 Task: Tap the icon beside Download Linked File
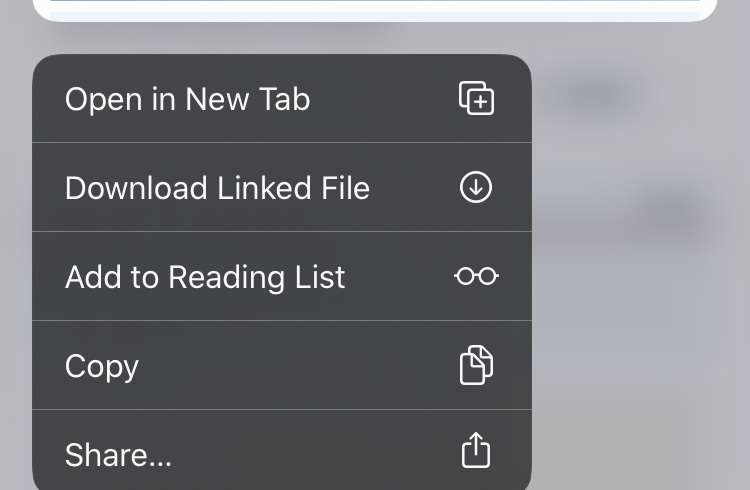click(476, 187)
